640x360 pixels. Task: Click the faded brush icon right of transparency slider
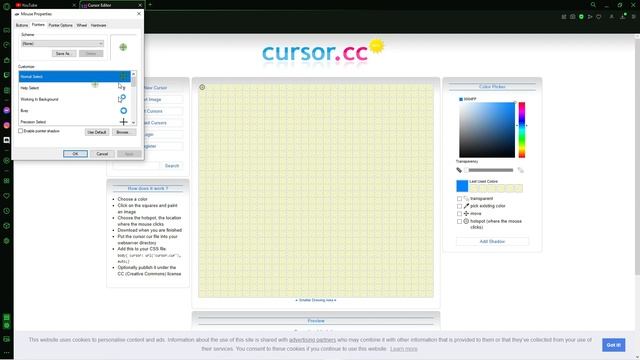520,170
